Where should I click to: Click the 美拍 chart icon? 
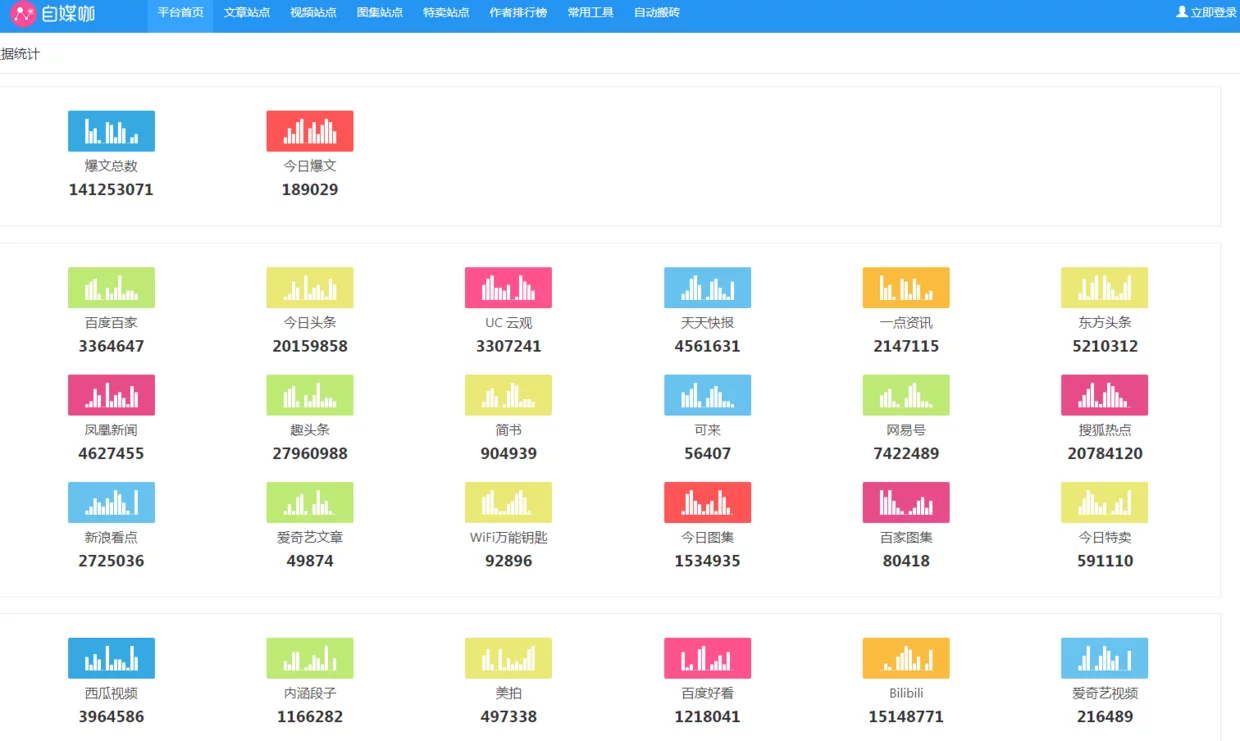(508, 658)
